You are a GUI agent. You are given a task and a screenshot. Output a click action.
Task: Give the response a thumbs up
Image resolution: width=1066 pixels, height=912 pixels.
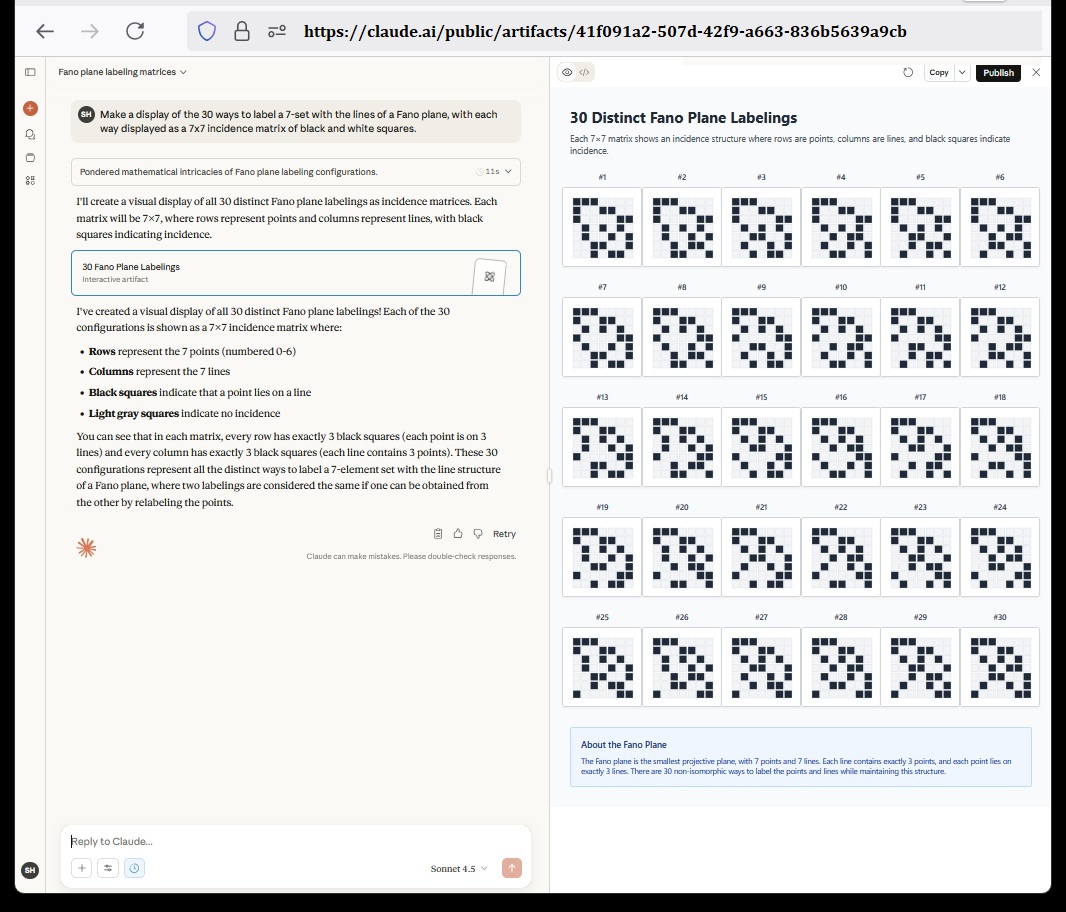(458, 534)
